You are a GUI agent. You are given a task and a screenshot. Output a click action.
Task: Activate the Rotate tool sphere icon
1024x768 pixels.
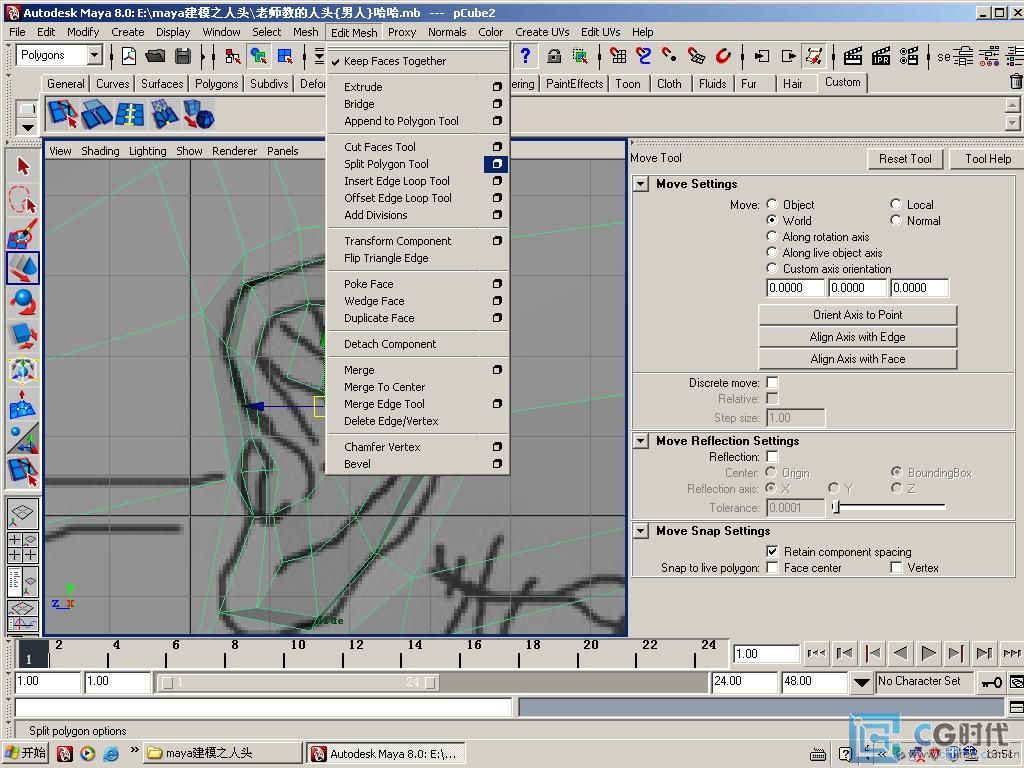click(x=23, y=302)
